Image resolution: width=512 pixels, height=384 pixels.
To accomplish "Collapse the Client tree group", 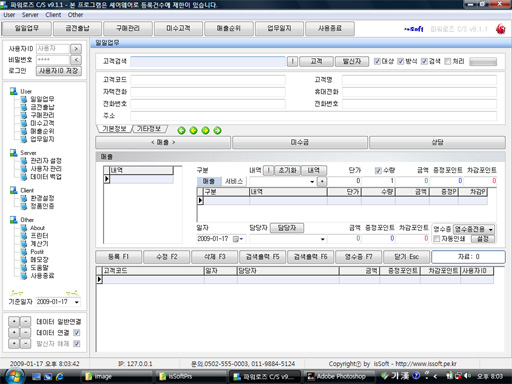I will [x=14, y=190].
